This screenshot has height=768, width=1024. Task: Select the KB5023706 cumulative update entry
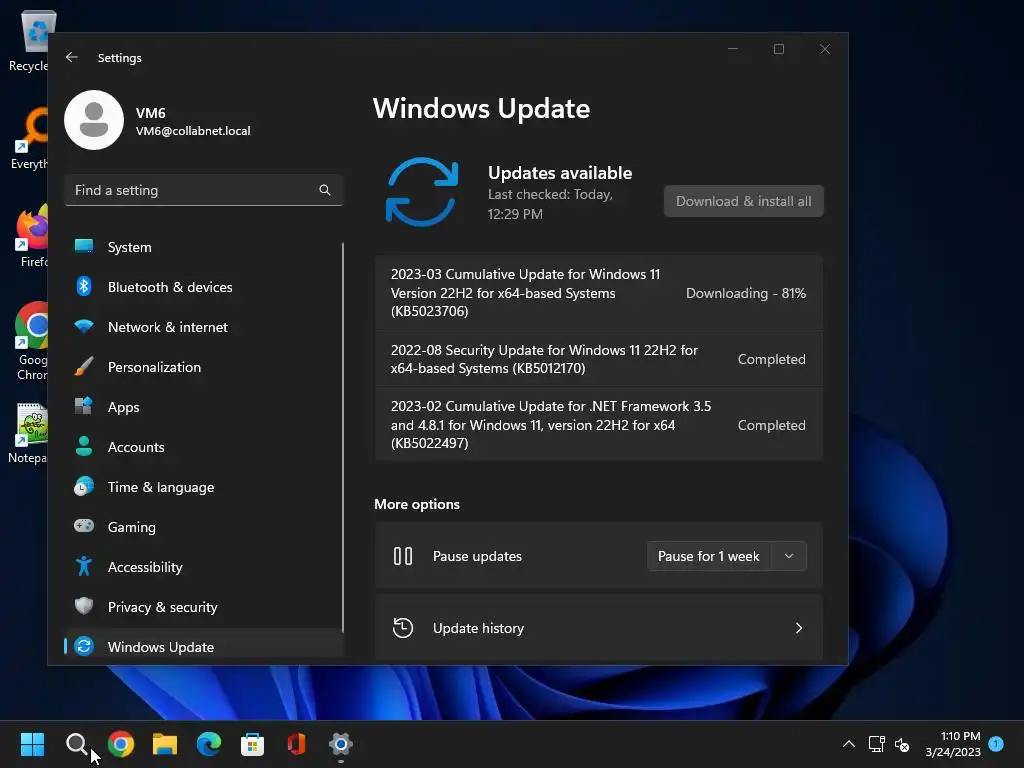[599, 293]
